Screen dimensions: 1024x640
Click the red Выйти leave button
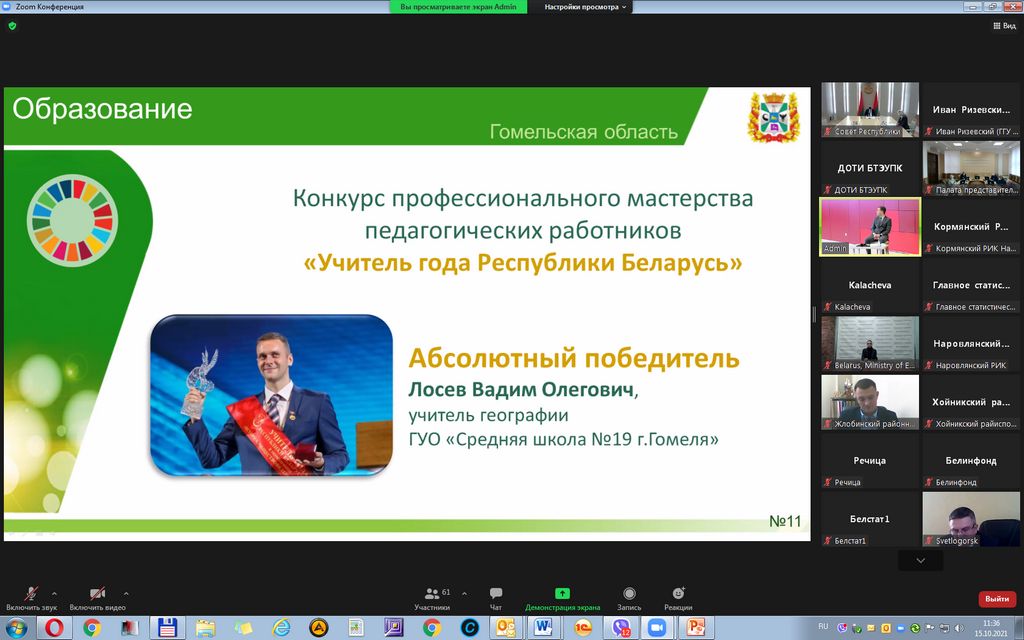pyautogui.click(x=996, y=599)
